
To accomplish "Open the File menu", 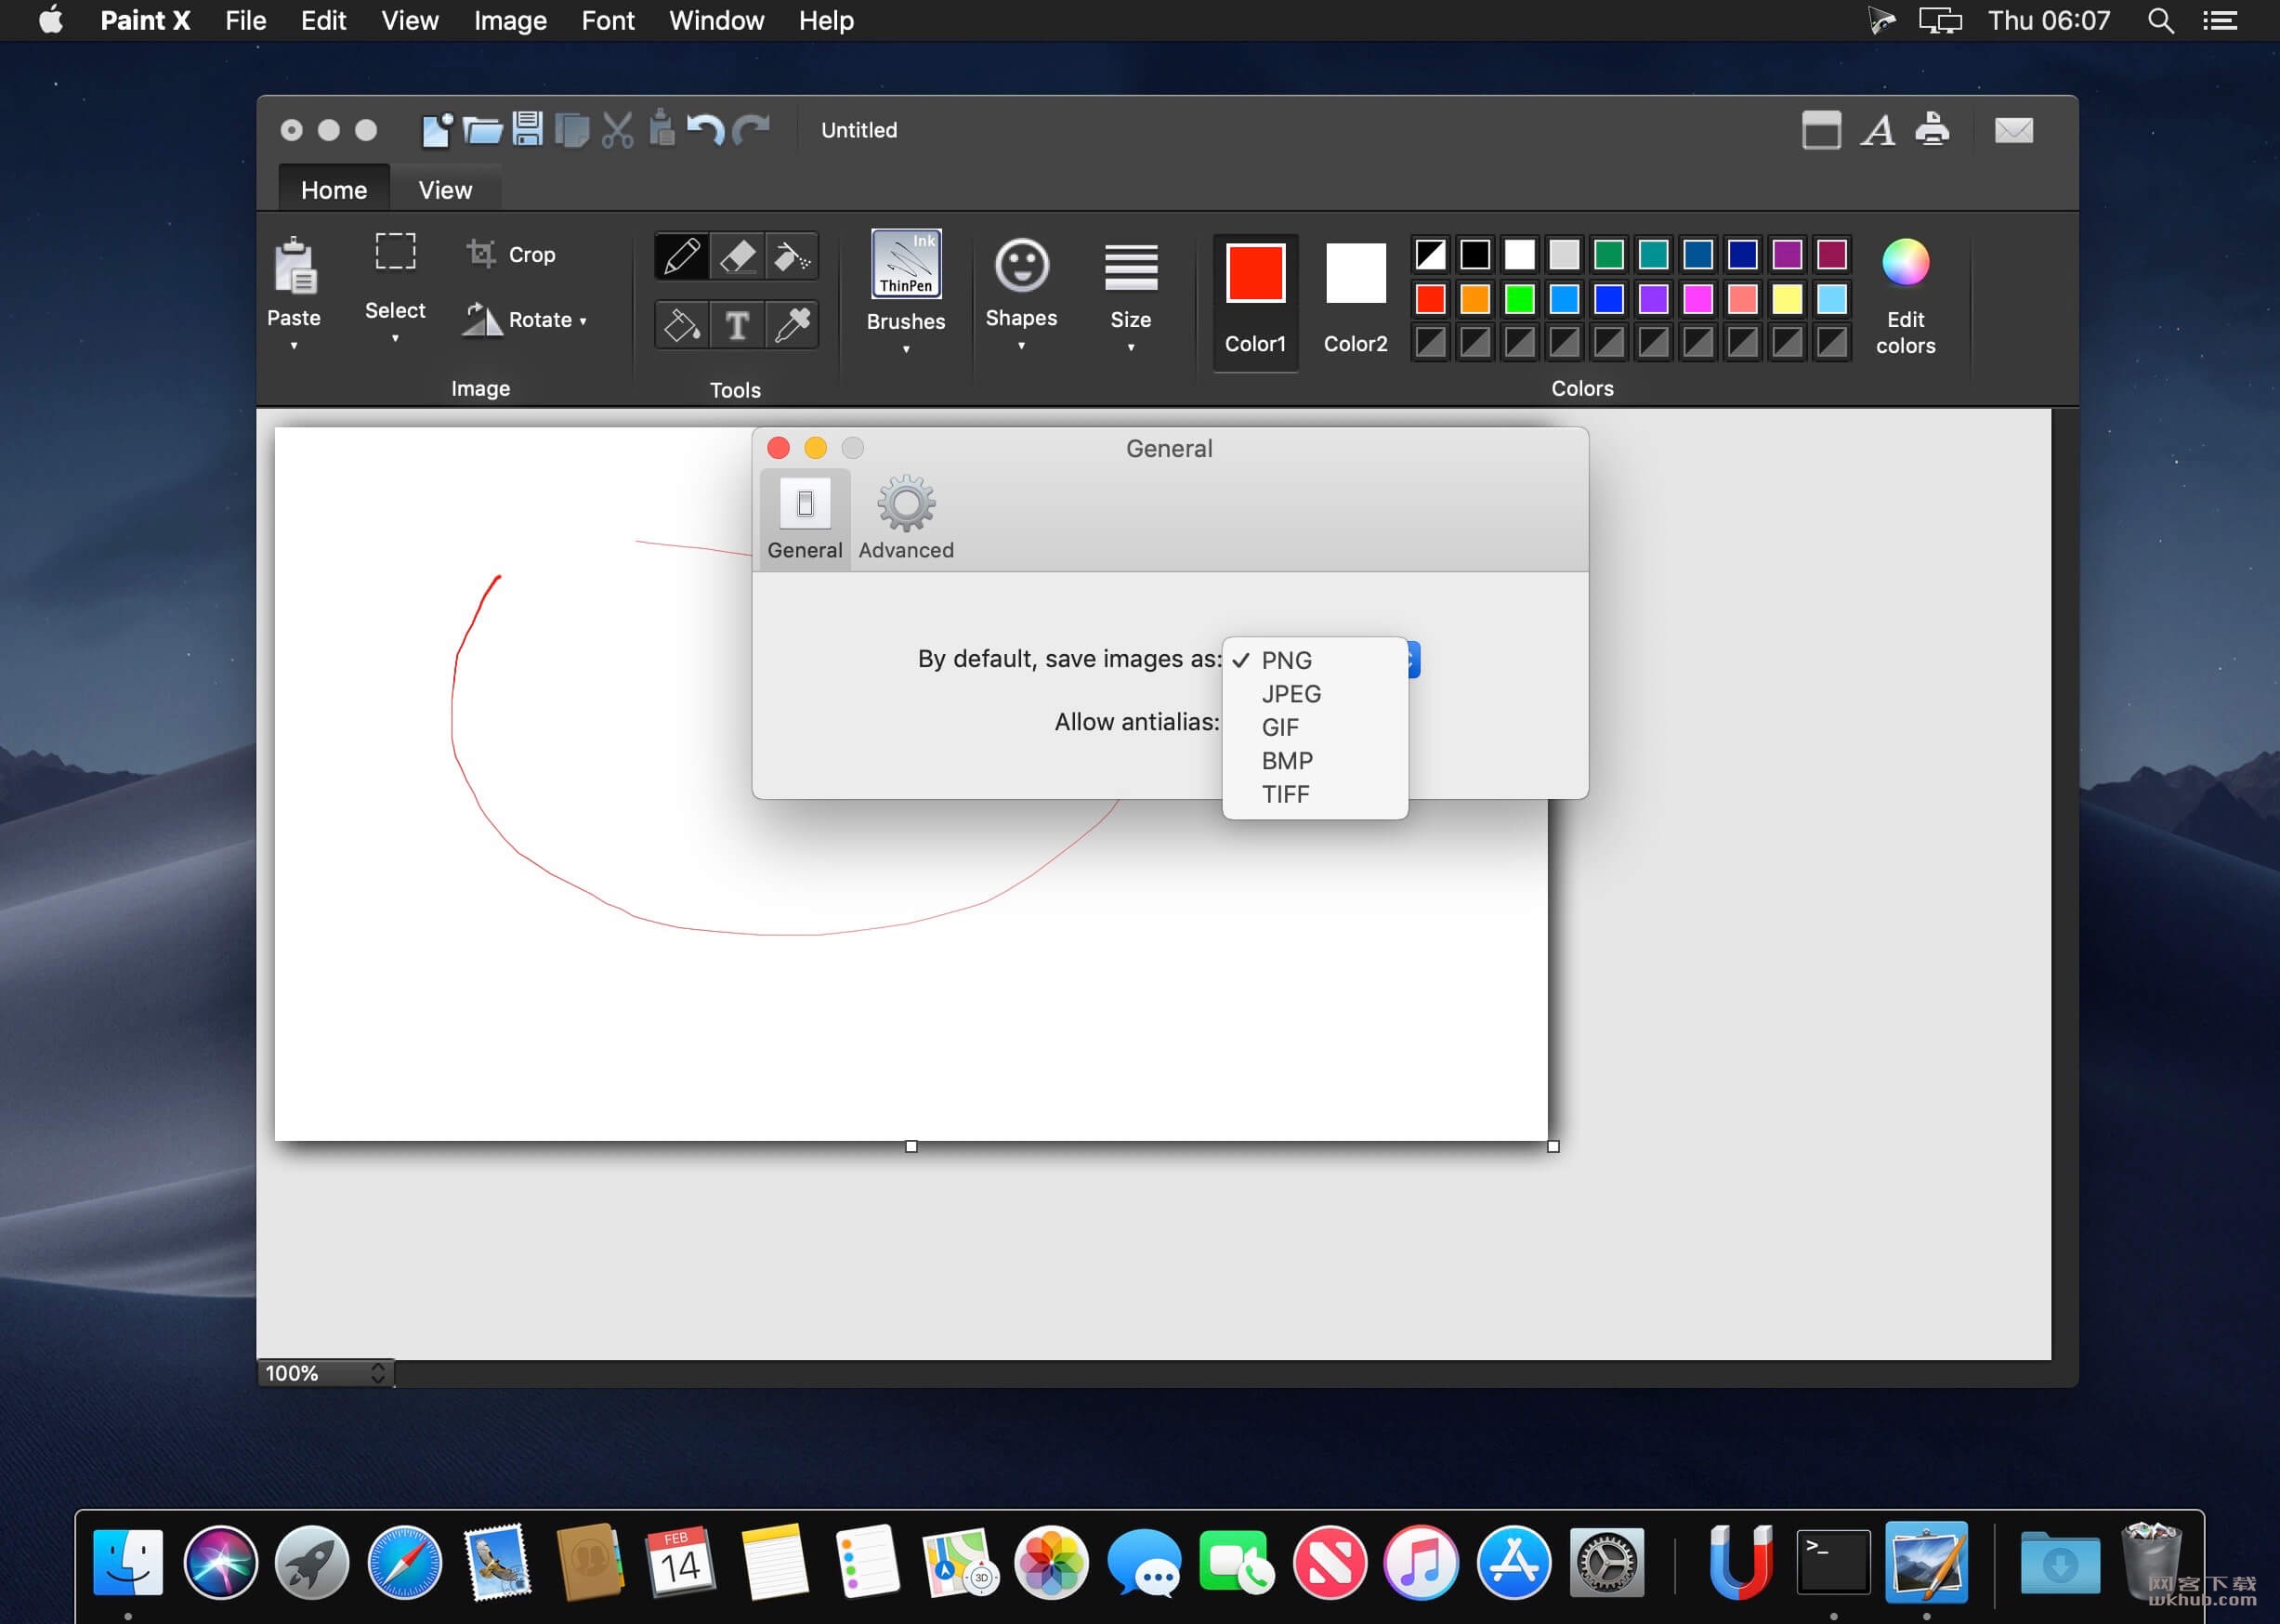I will (245, 20).
